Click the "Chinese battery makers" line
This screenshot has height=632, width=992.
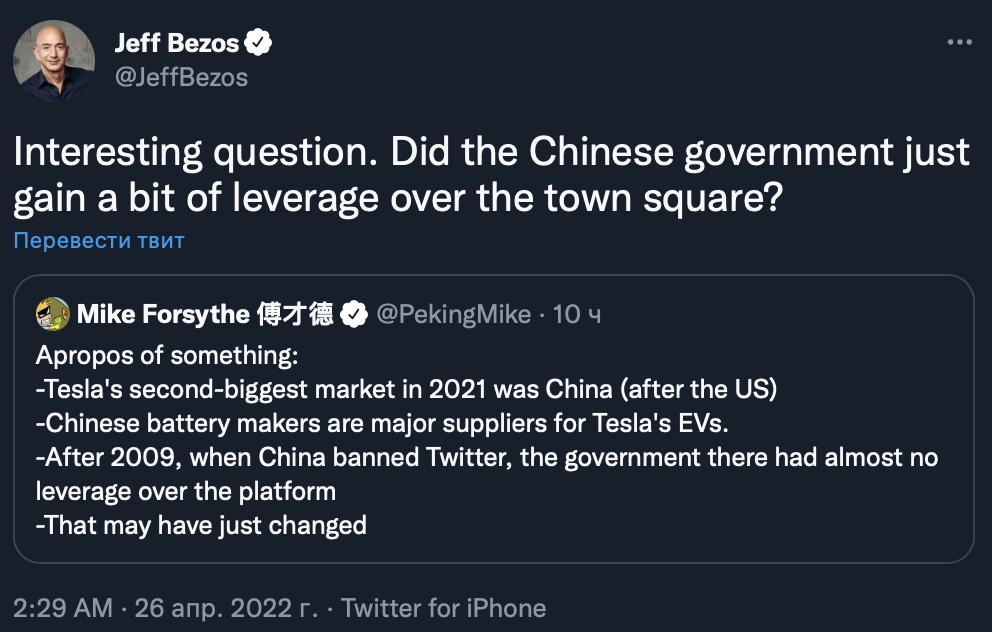(381, 424)
